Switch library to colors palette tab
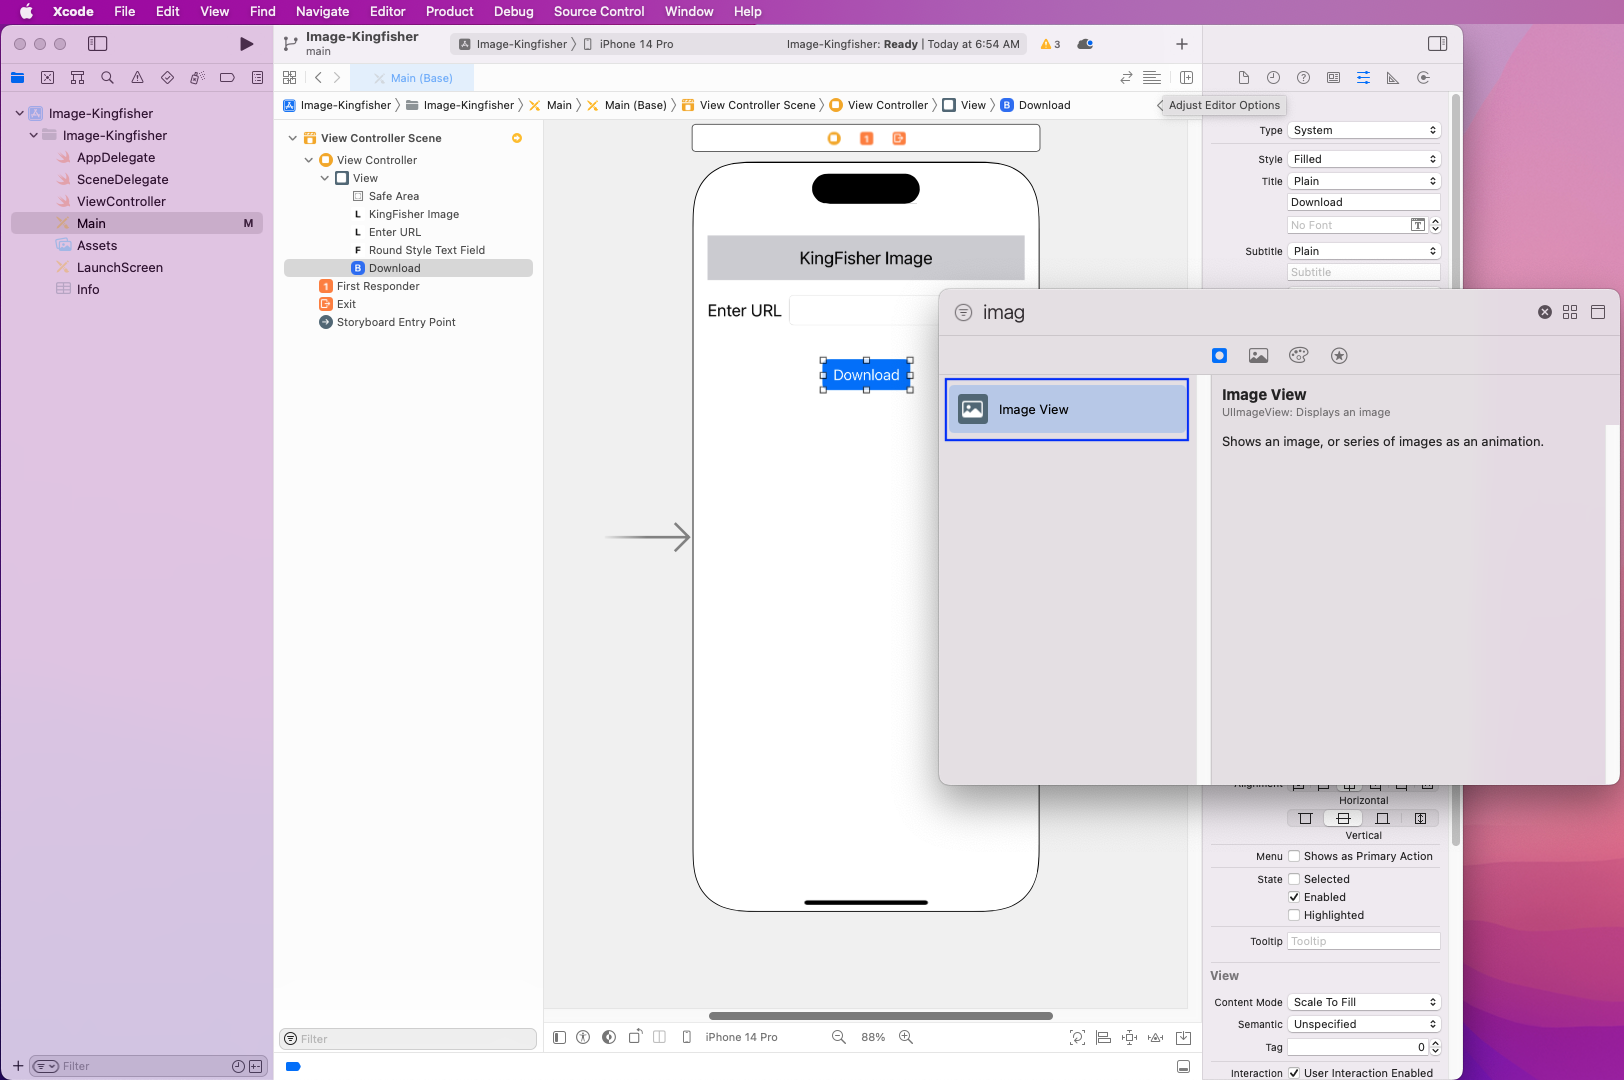The height and width of the screenshot is (1080, 1624). click(x=1298, y=356)
